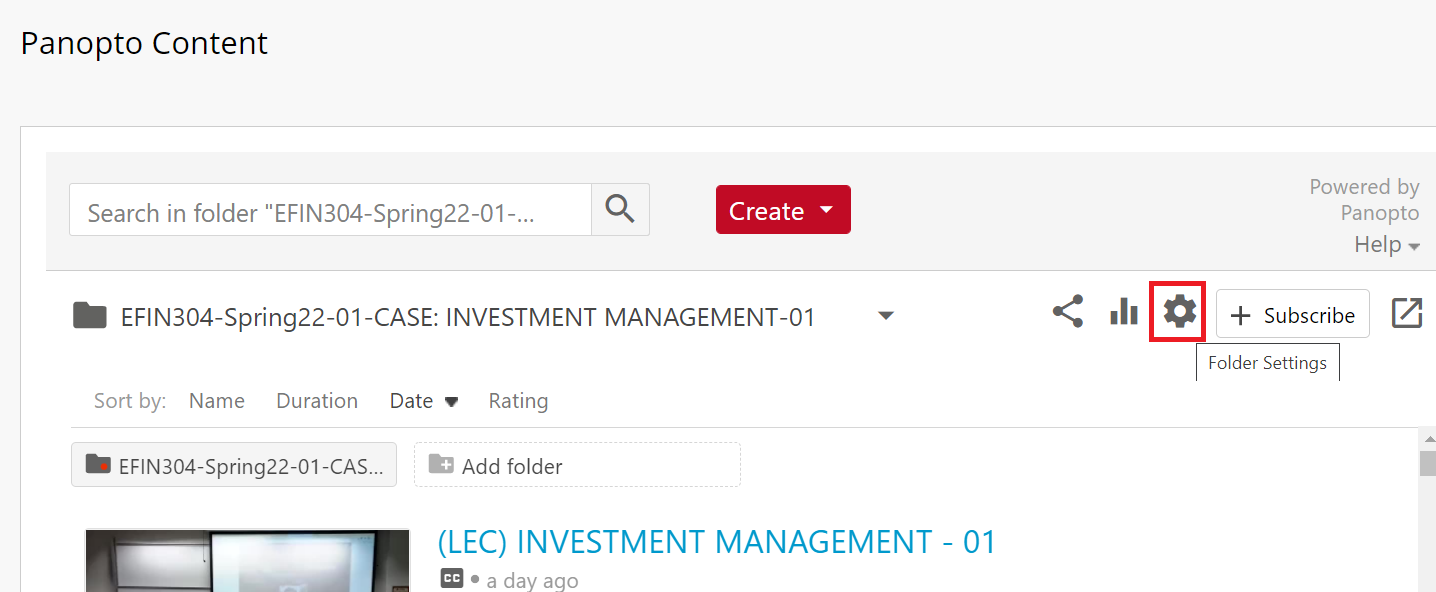This screenshot has height=592, width=1436.
Task: Open Folder Settings gear icon
Action: coord(1179,312)
